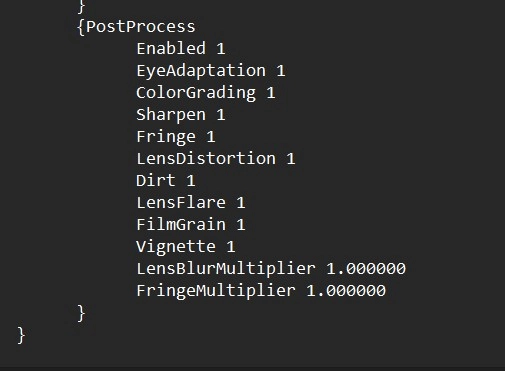Click the value 1 after ColorGrading

pos(271,93)
